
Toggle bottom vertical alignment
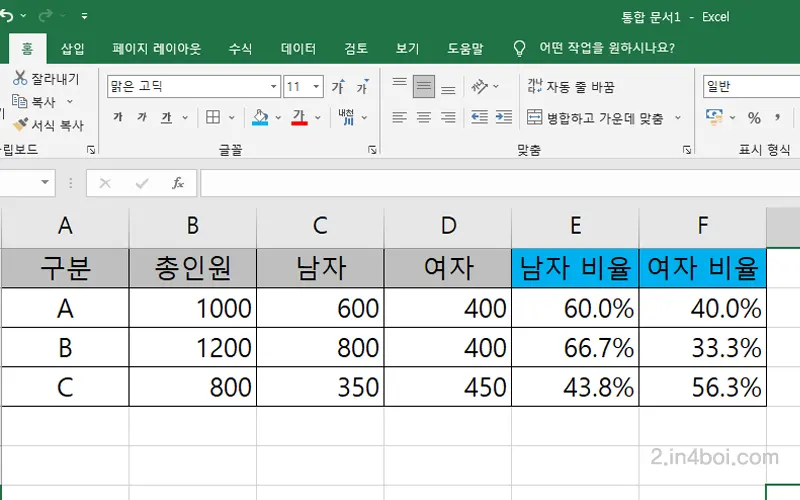[448, 88]
